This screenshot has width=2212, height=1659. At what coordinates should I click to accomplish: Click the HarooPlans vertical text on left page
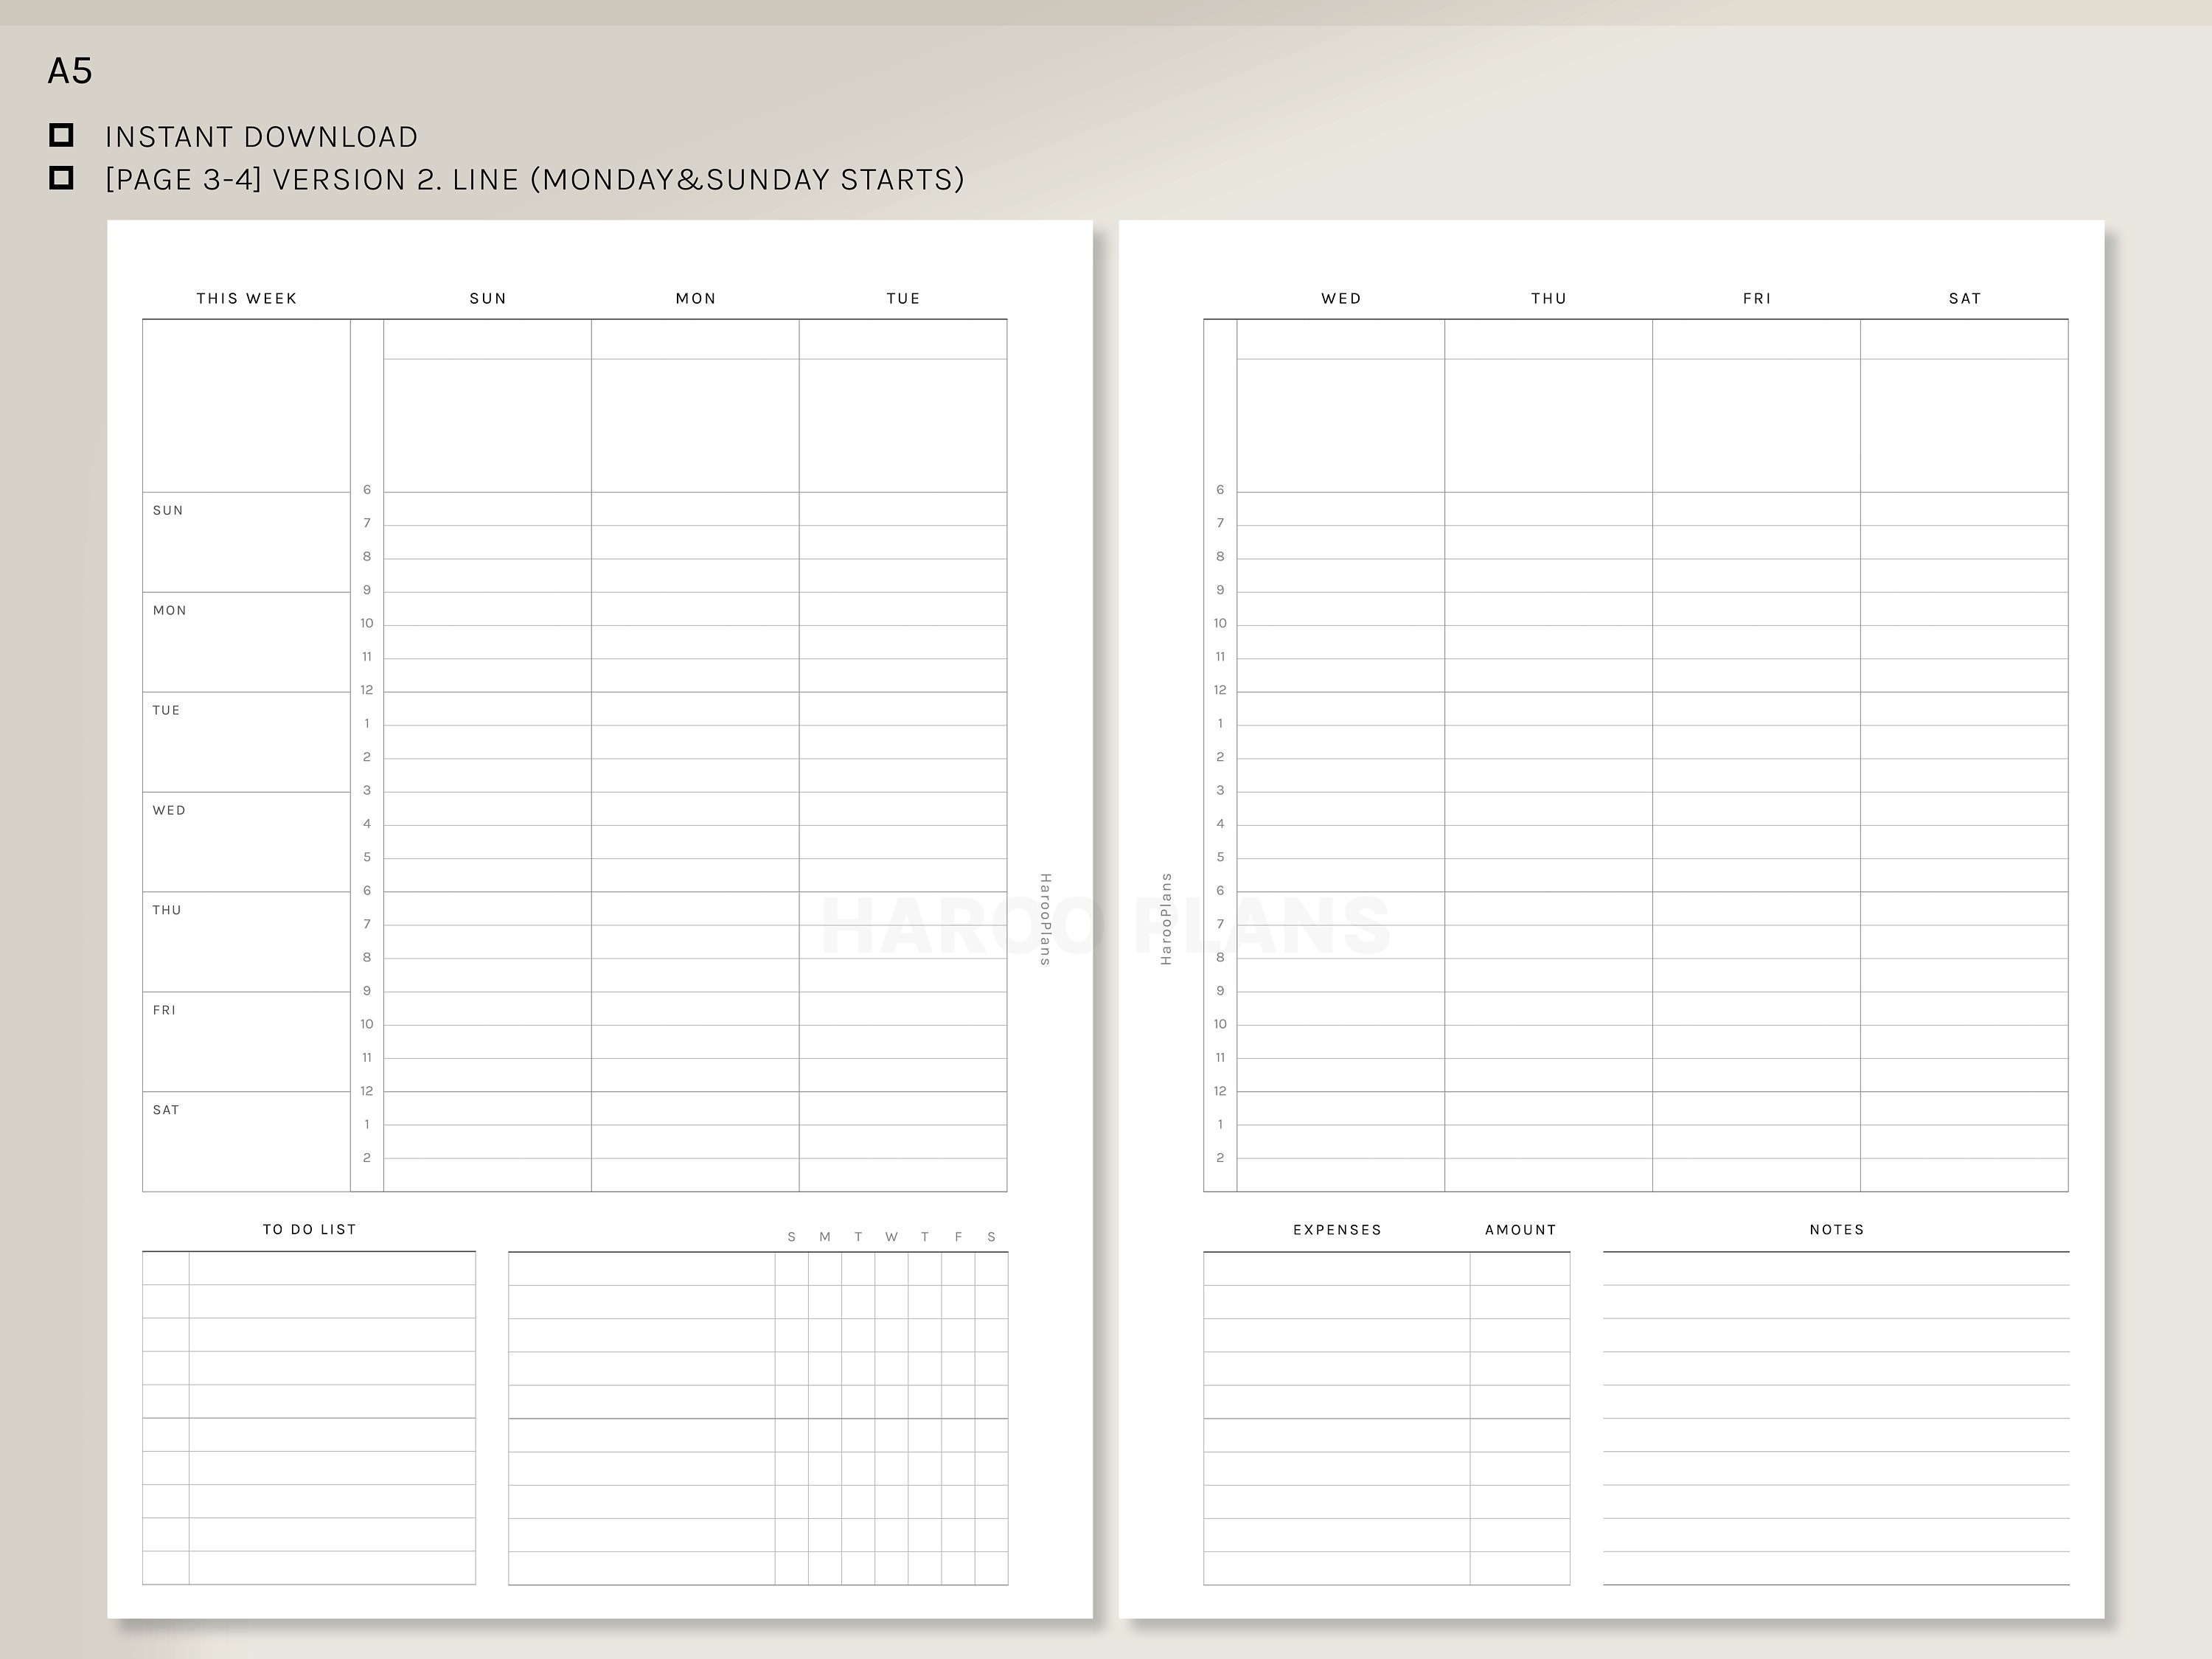[1045, 919]
